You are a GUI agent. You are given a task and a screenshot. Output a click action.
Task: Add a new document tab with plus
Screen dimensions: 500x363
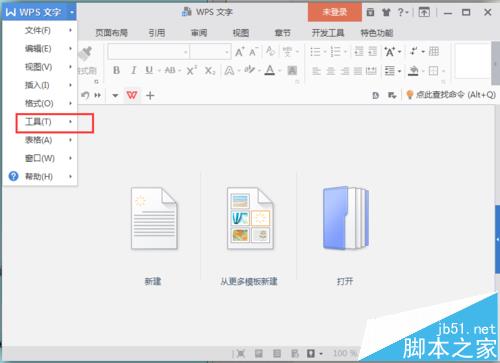click(x=150, y=96)
